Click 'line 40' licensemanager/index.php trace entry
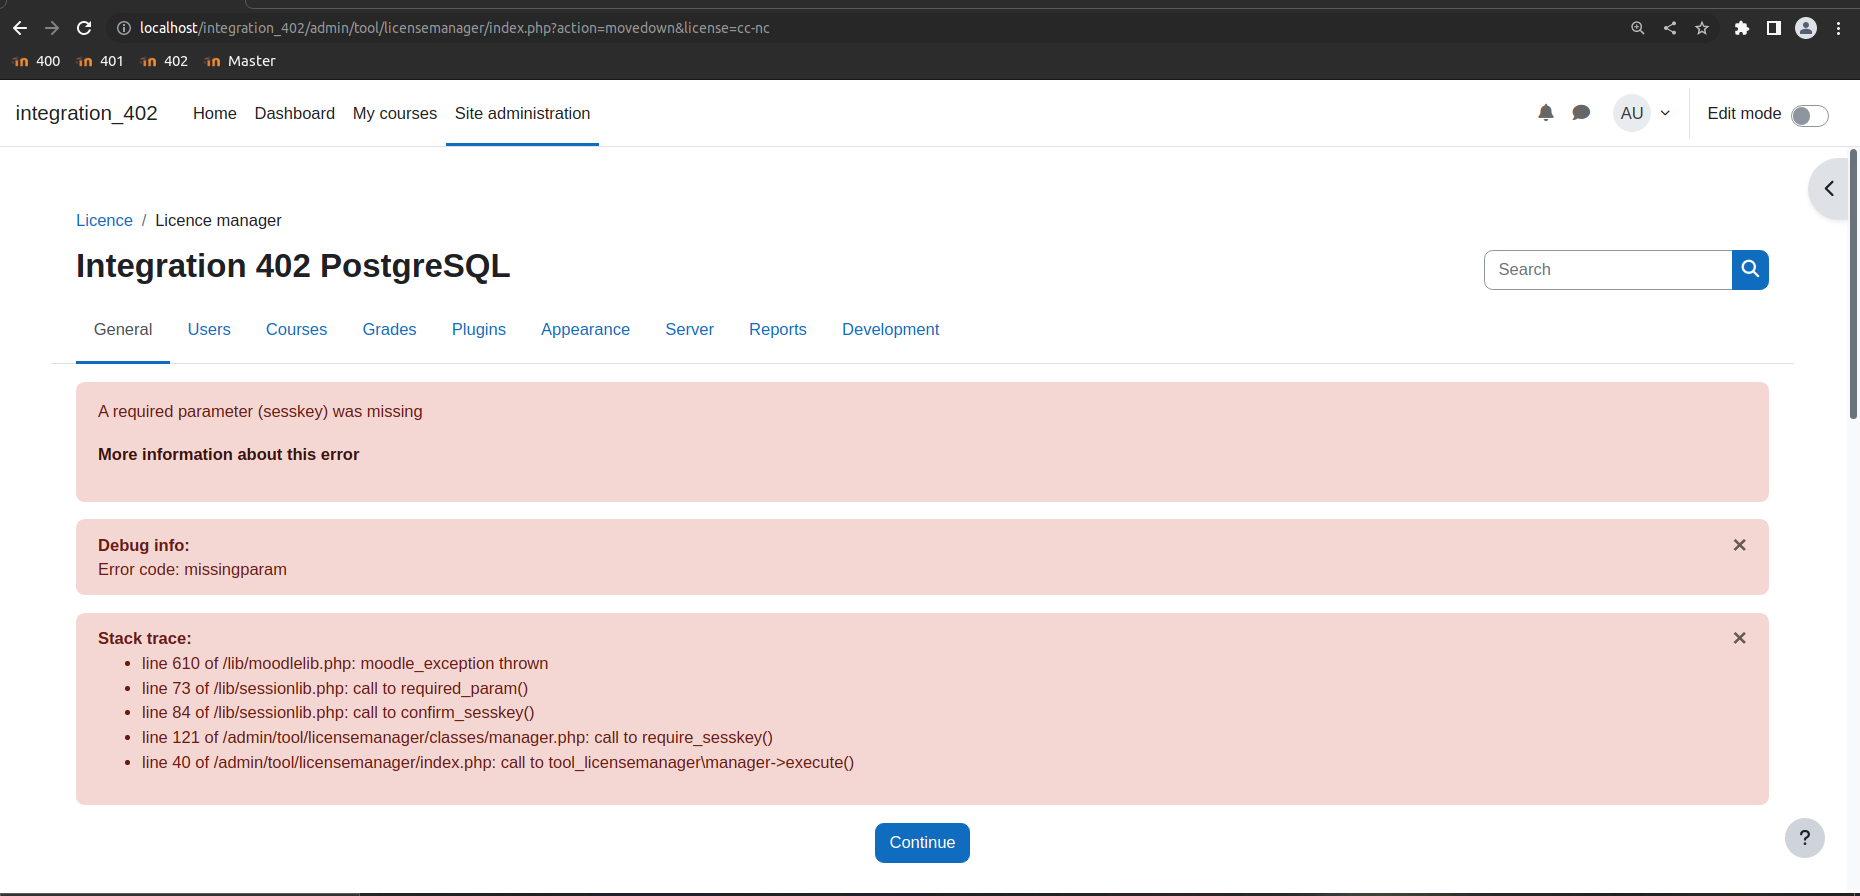This screenshot has height=896, width=1860. [x=498, y=763]
